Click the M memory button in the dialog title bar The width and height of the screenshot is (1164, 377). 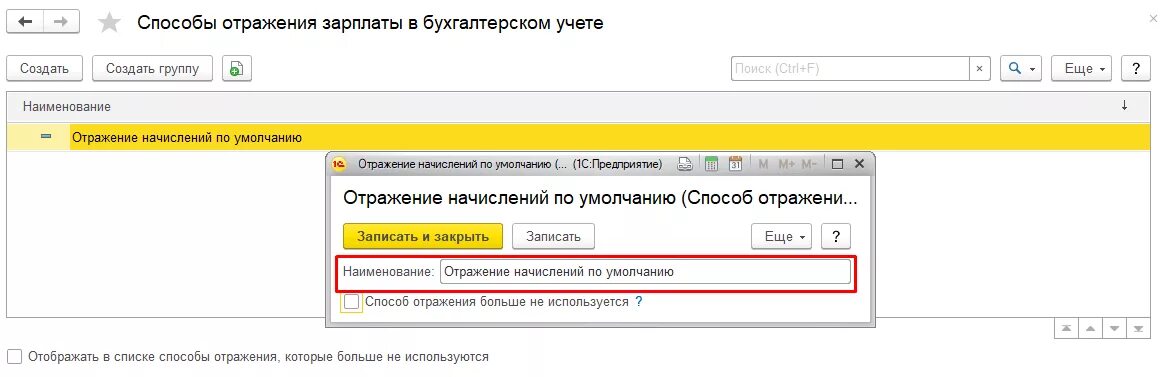pyautogui.click(x=763, y=164)
